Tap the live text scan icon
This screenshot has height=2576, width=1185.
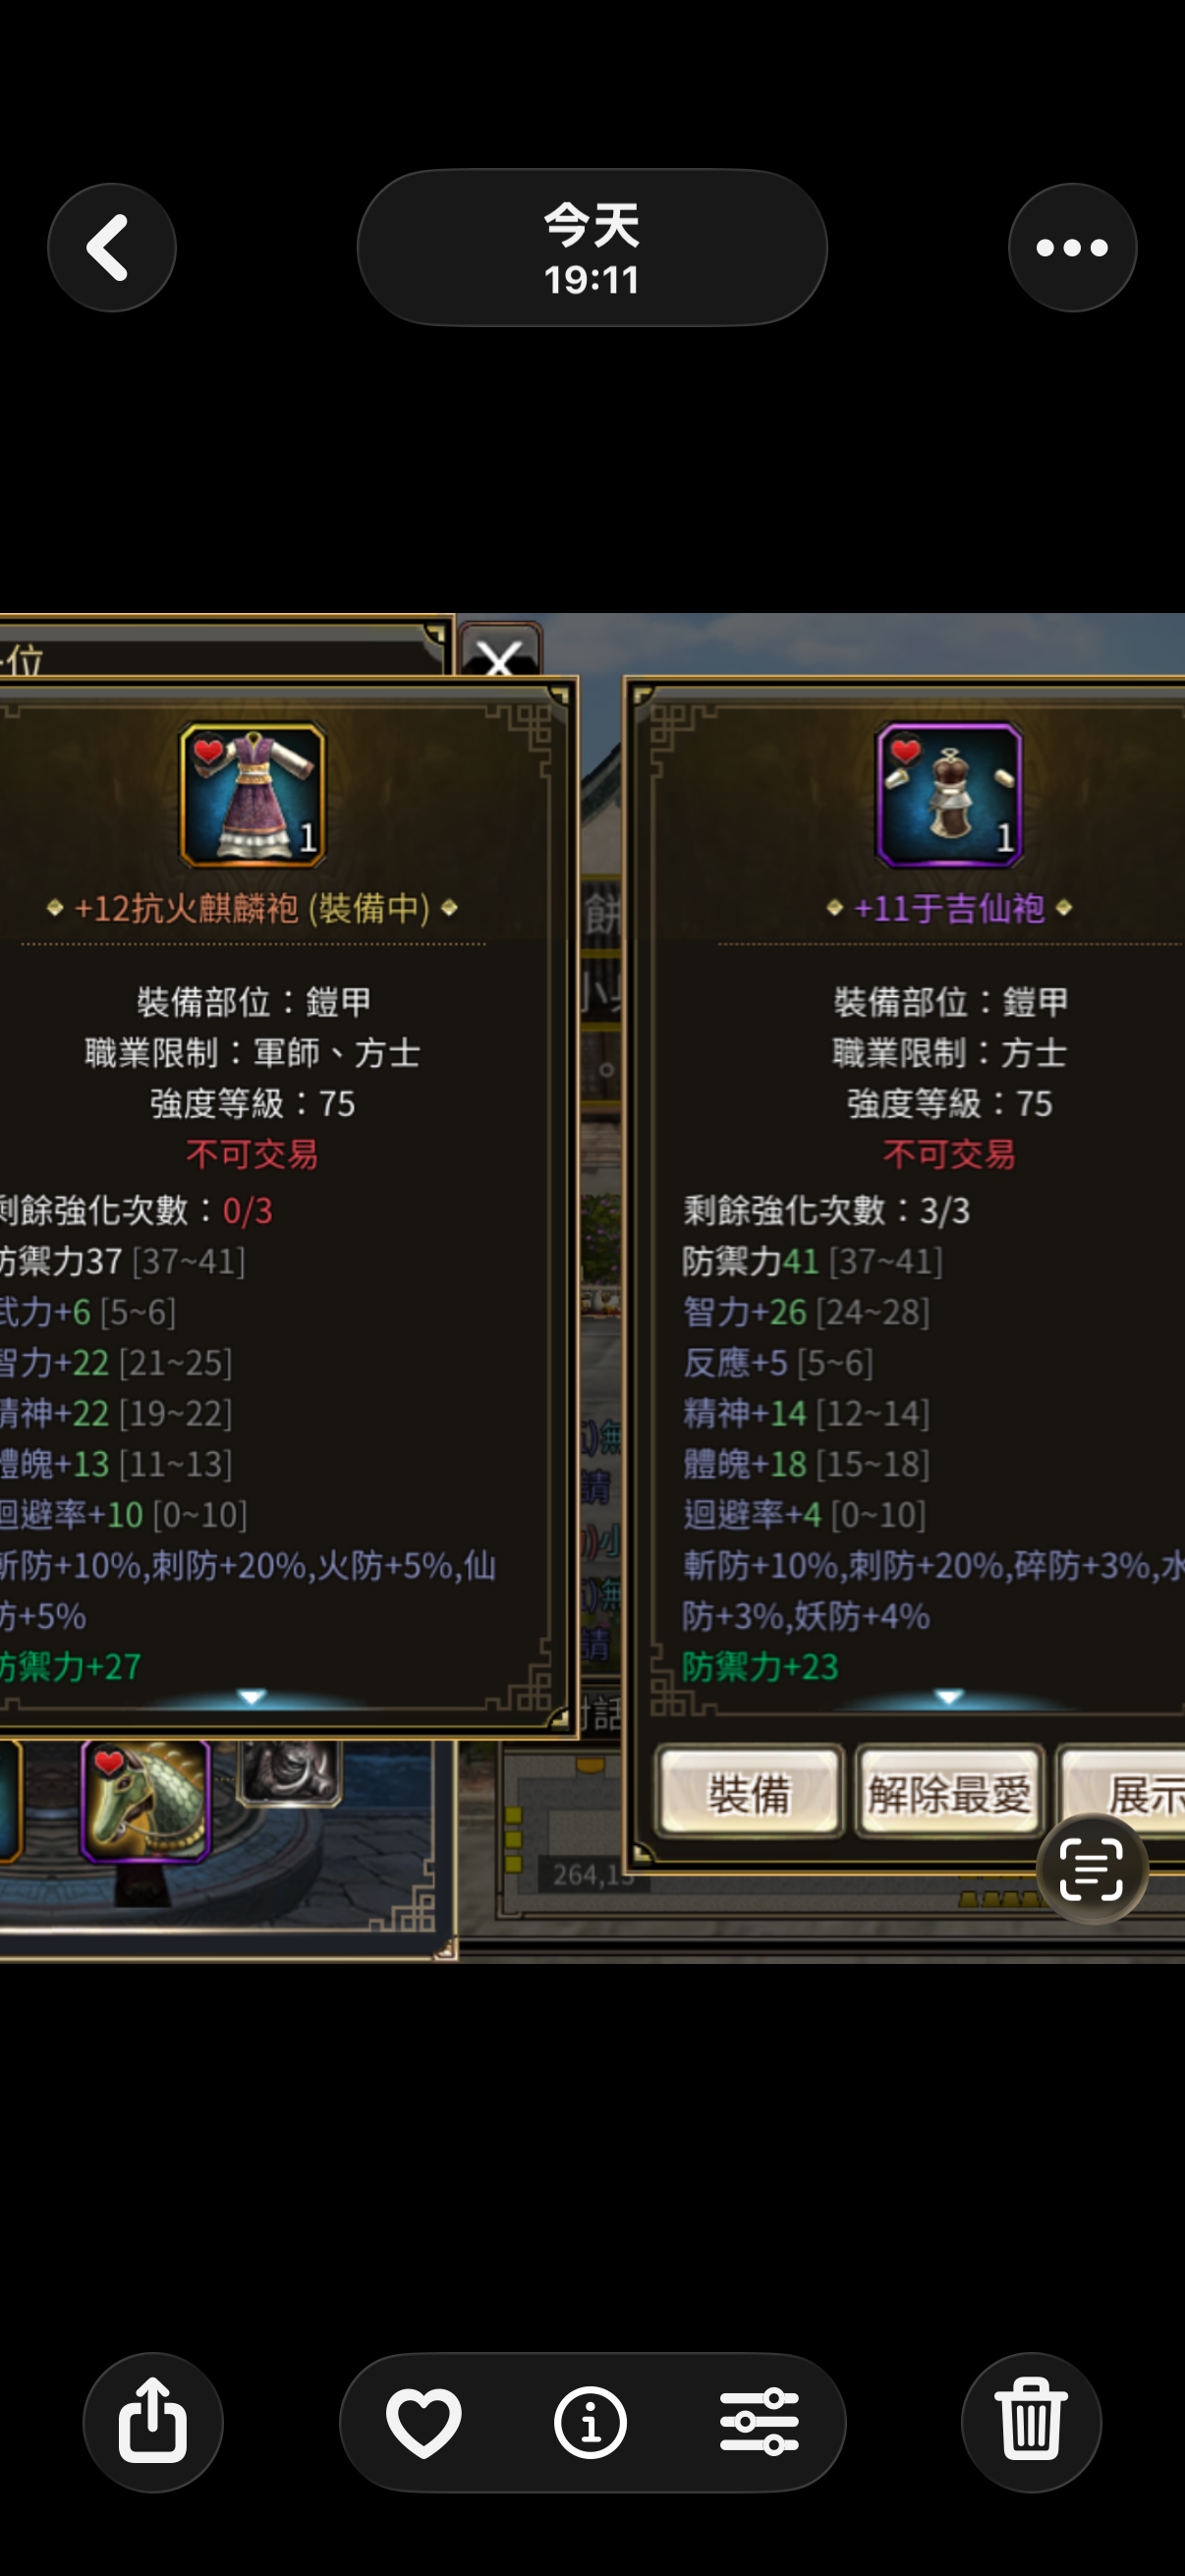[1091, 1868]
